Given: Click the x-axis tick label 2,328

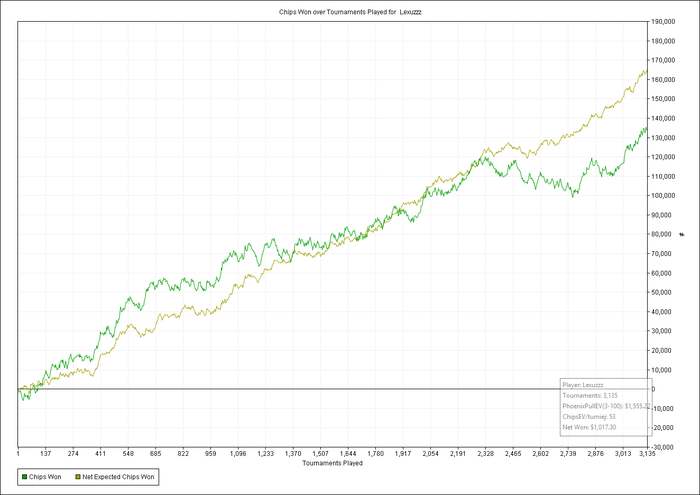Looking at the screenshot, I should coord(485,453).
